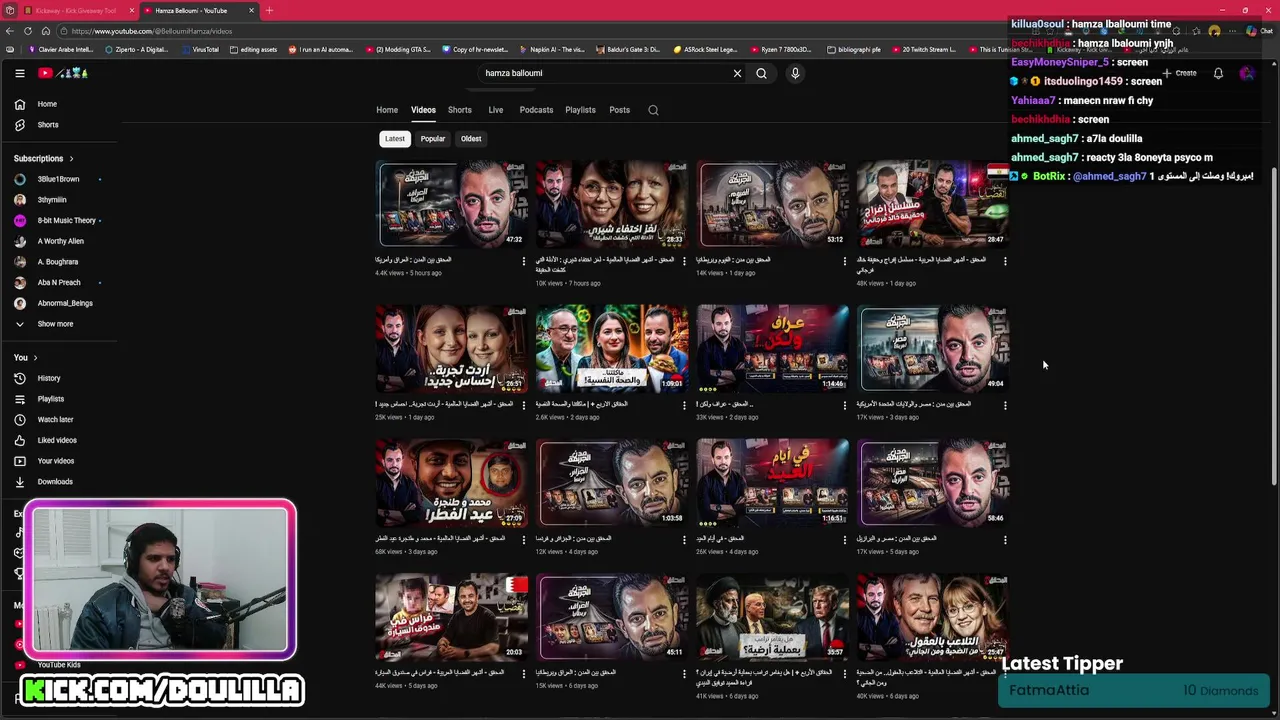
Task: Open Liked videos in the sidebar
Action: click(56, 440)
